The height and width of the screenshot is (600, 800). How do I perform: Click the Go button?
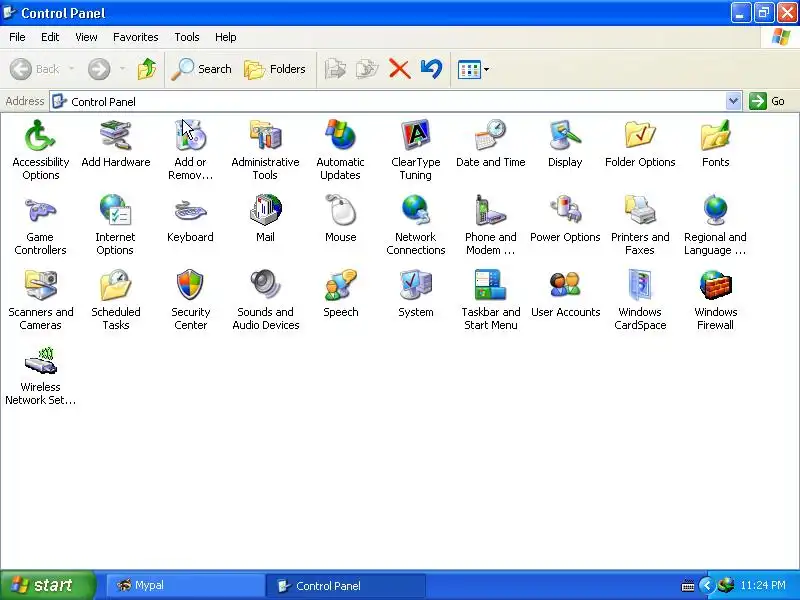[x=767, y=101]
